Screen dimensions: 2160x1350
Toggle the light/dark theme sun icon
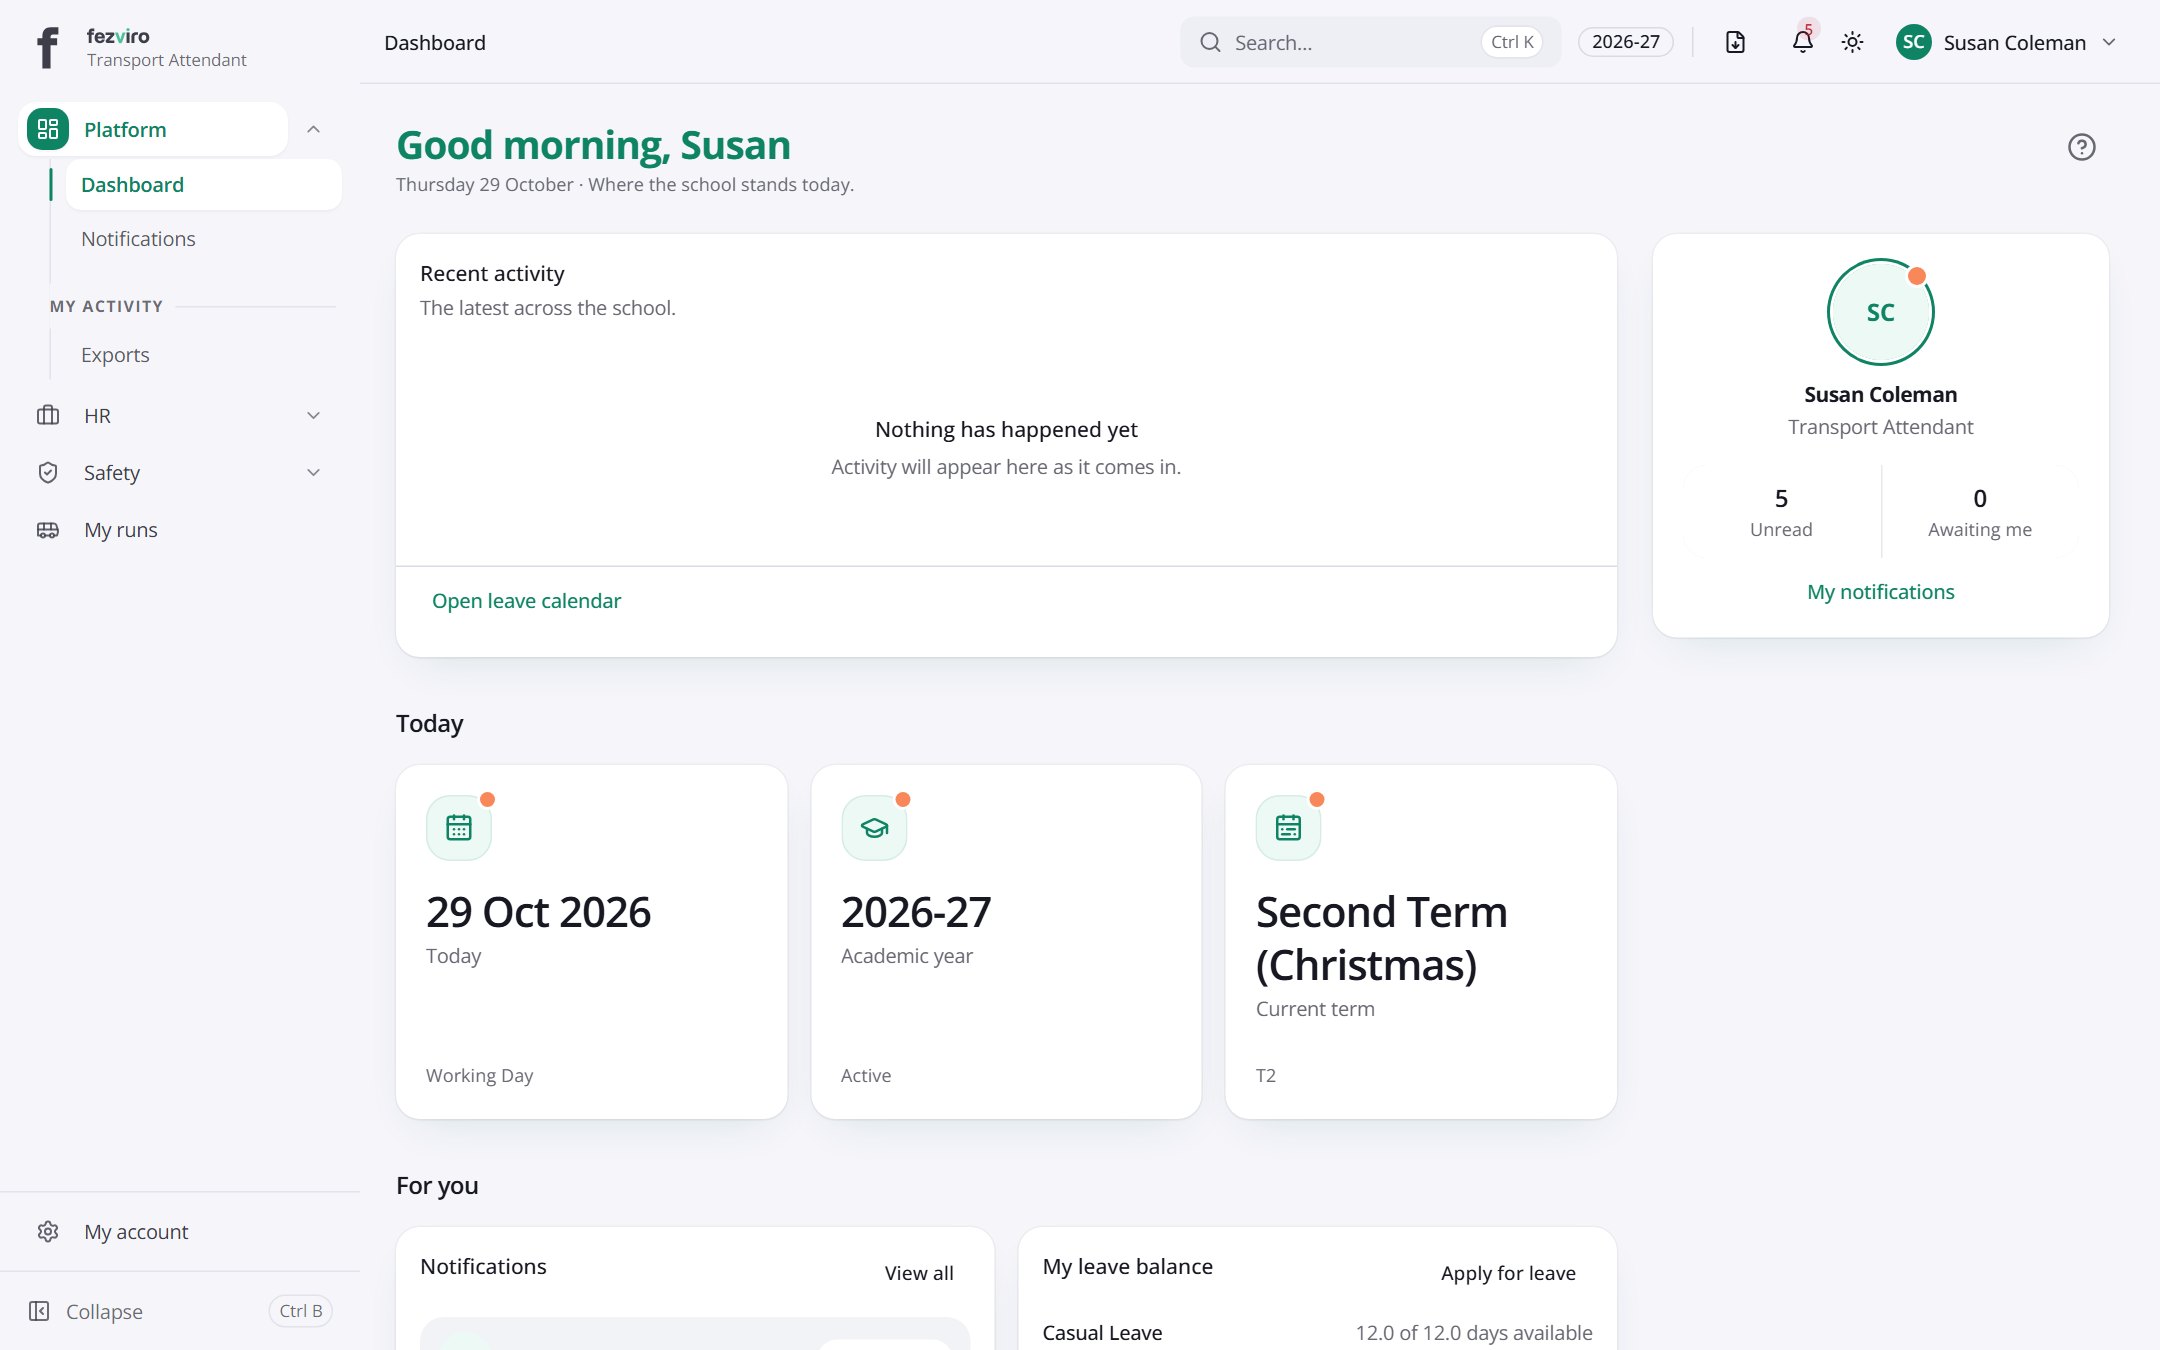click(1852, 42)
